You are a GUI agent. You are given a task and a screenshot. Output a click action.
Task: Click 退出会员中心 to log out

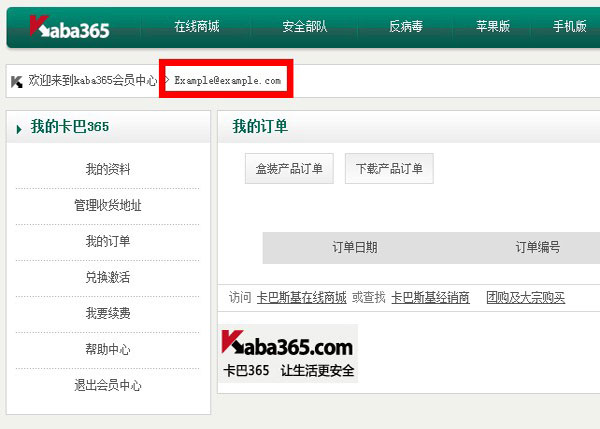pyautogui.click(x=108, y=385)
